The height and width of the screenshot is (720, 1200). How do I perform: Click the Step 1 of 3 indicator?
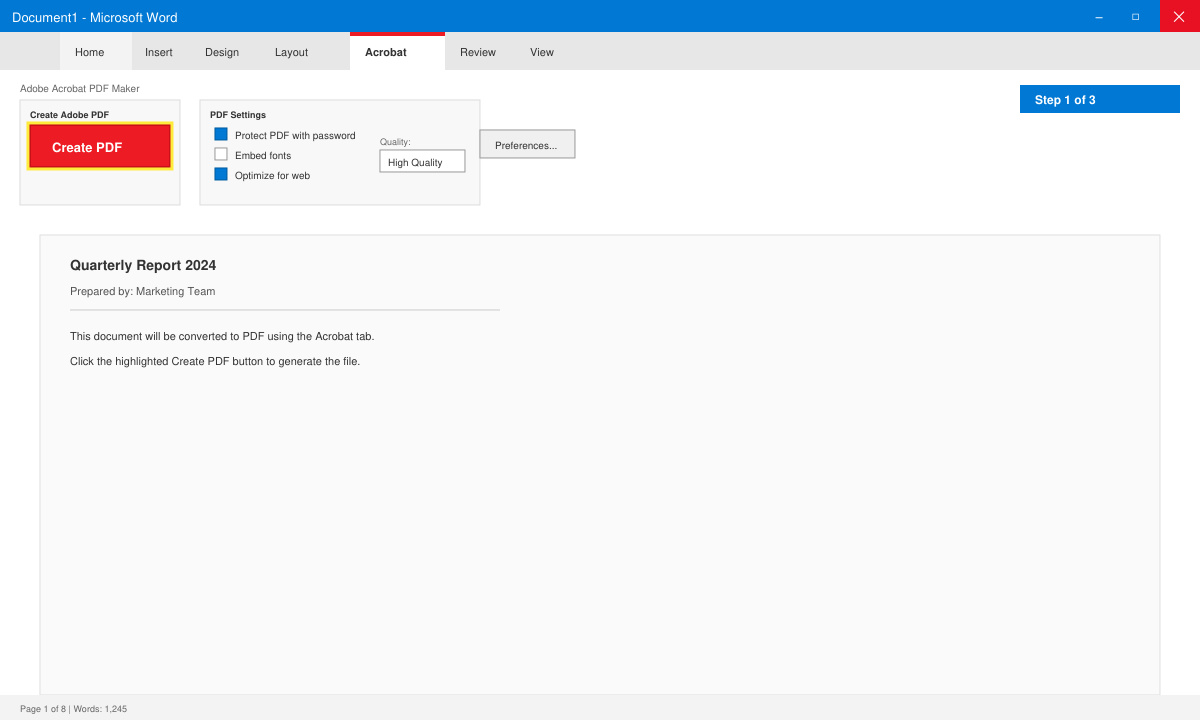1100,99
